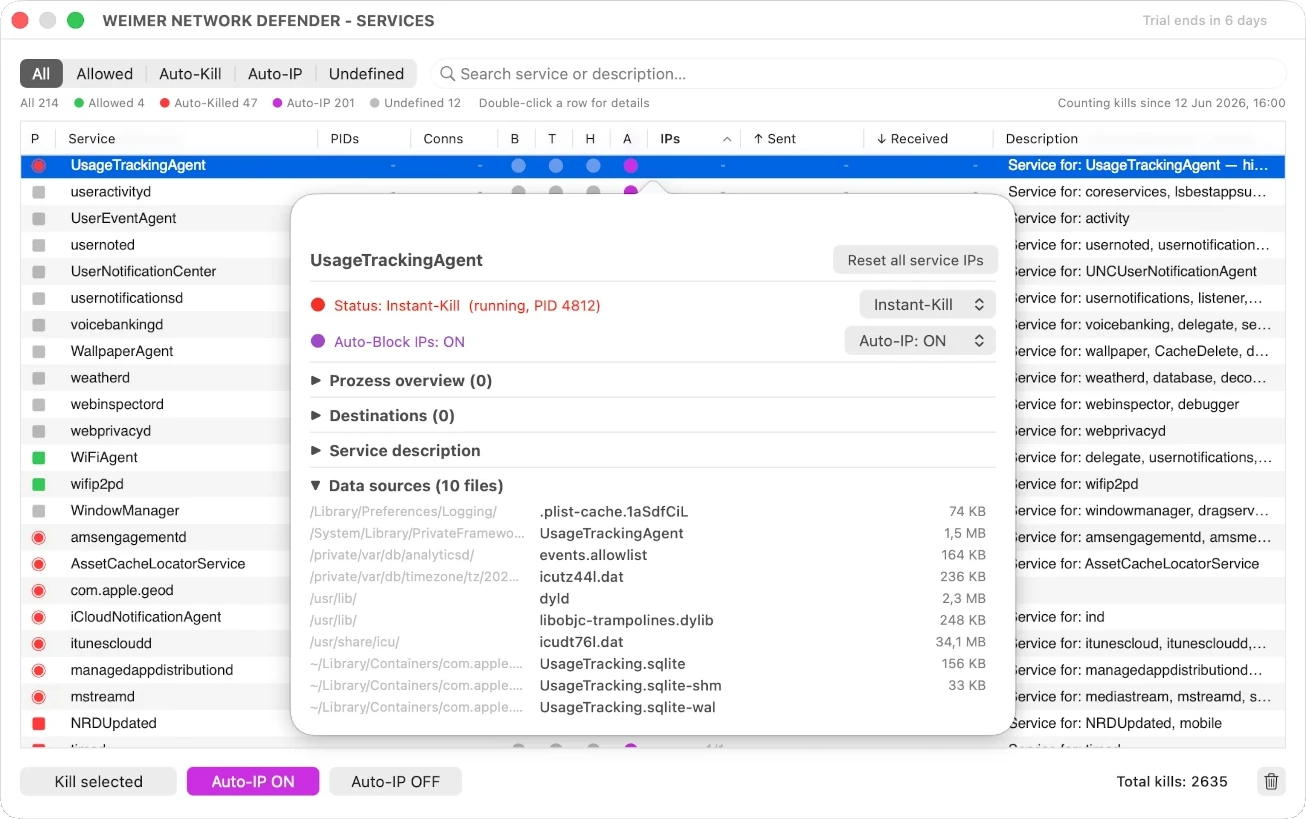Sort by the Conns column header
The height and width of the screenshot is (819, 1306).
[x=454, y=139]
